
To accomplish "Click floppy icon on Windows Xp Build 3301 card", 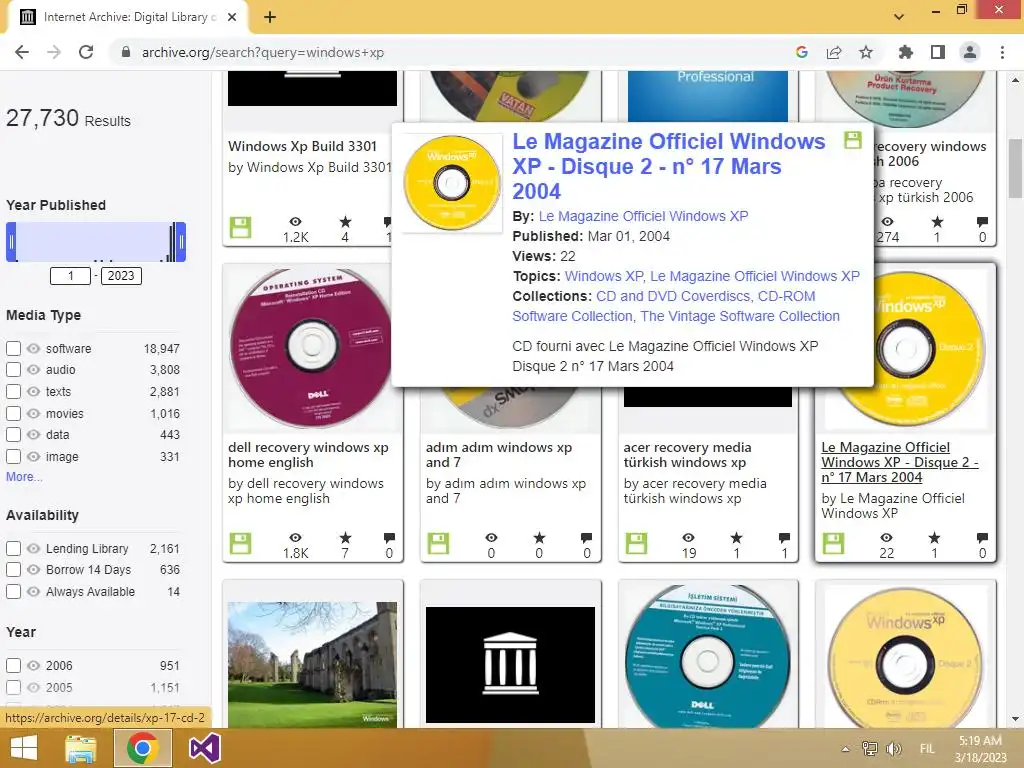I will (240, 227).
